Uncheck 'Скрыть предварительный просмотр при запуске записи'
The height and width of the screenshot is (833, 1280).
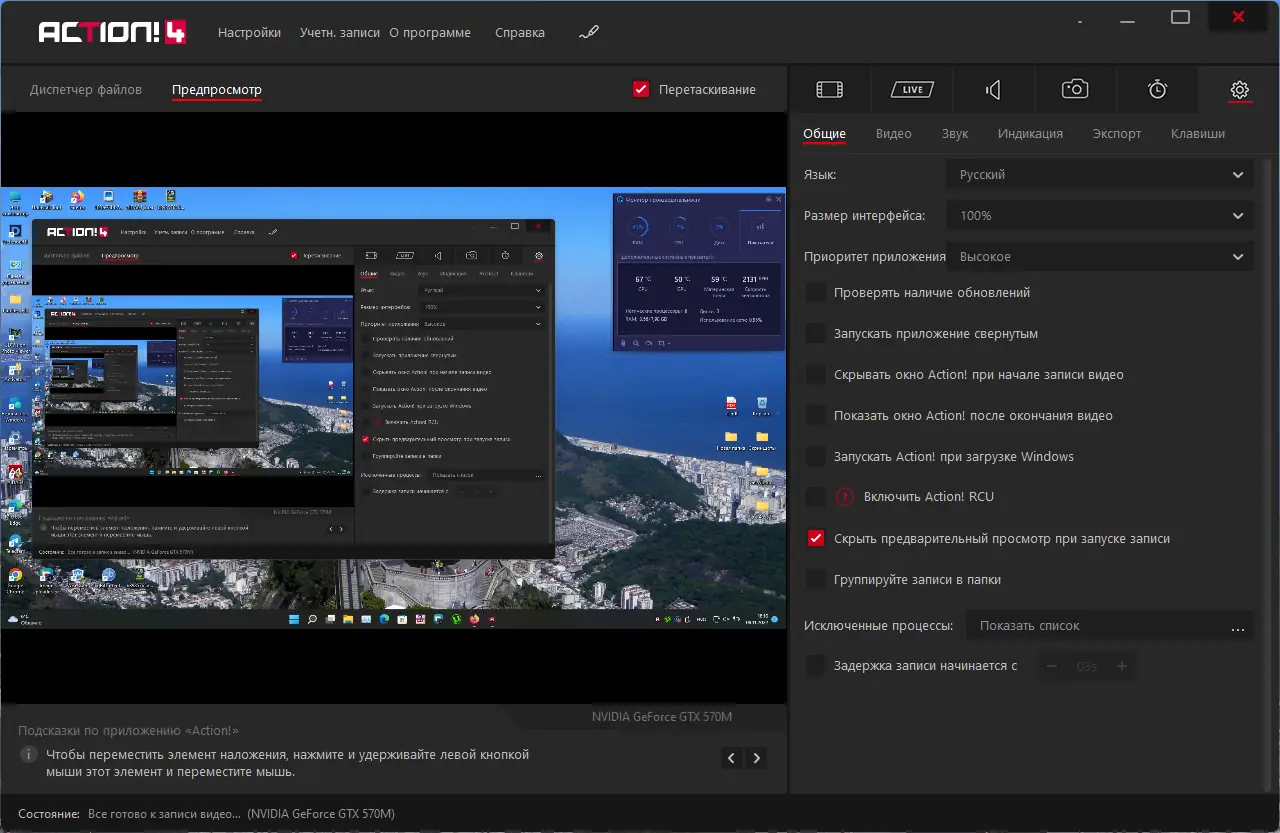coord(816,538)
